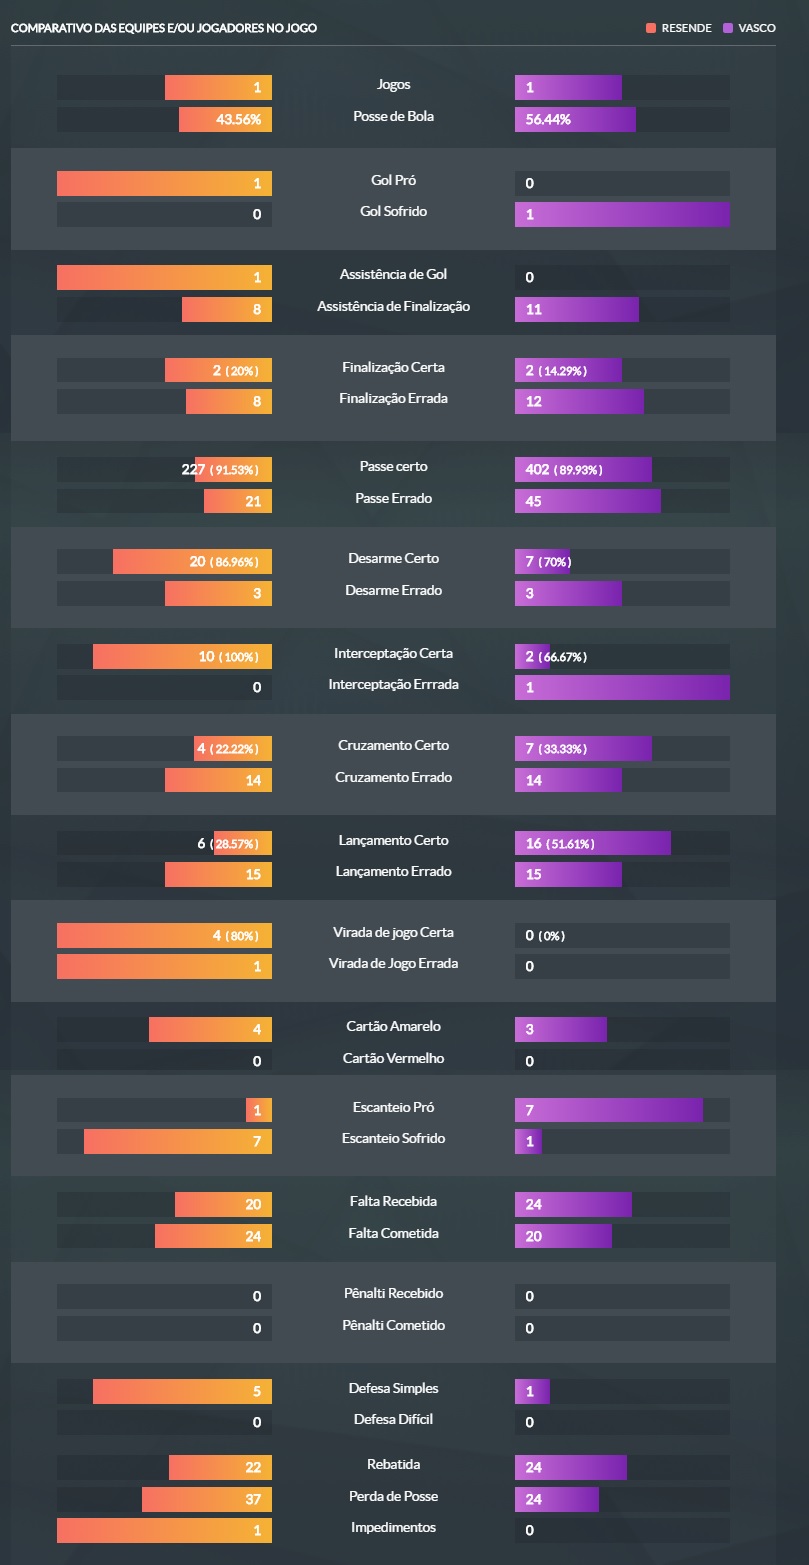809x1565 pixels.
Task: Select the 'Cruzamento Certo' stat label
Action: click(393, 746)
